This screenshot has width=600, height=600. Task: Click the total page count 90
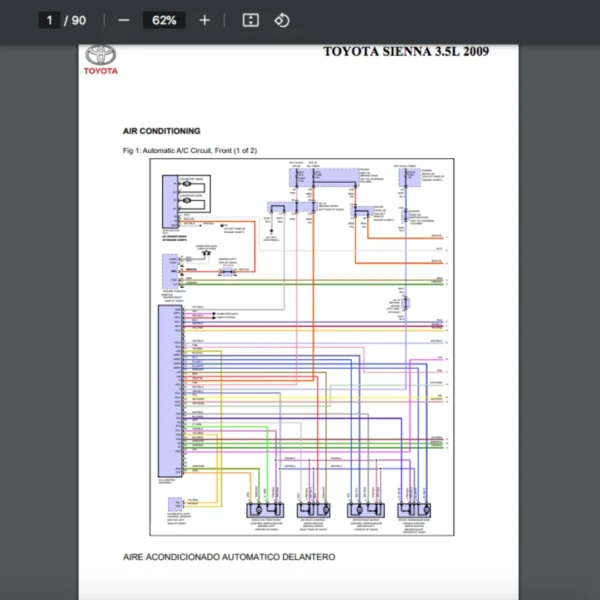coord(79,20)
